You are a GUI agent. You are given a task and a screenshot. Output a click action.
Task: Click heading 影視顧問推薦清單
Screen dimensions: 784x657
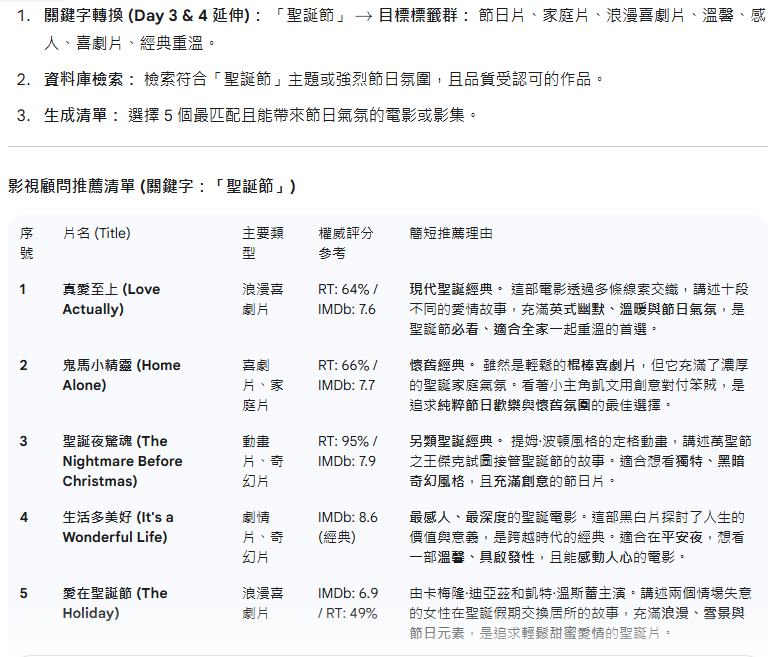point(152,186)
